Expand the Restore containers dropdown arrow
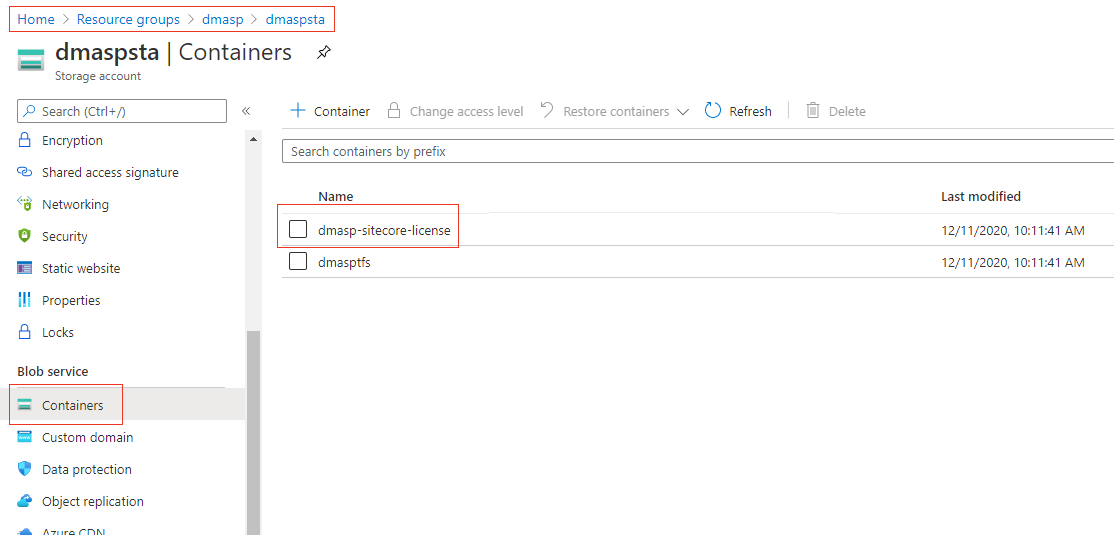This screenshot has height=545, width=1114. tap(683, 112)
